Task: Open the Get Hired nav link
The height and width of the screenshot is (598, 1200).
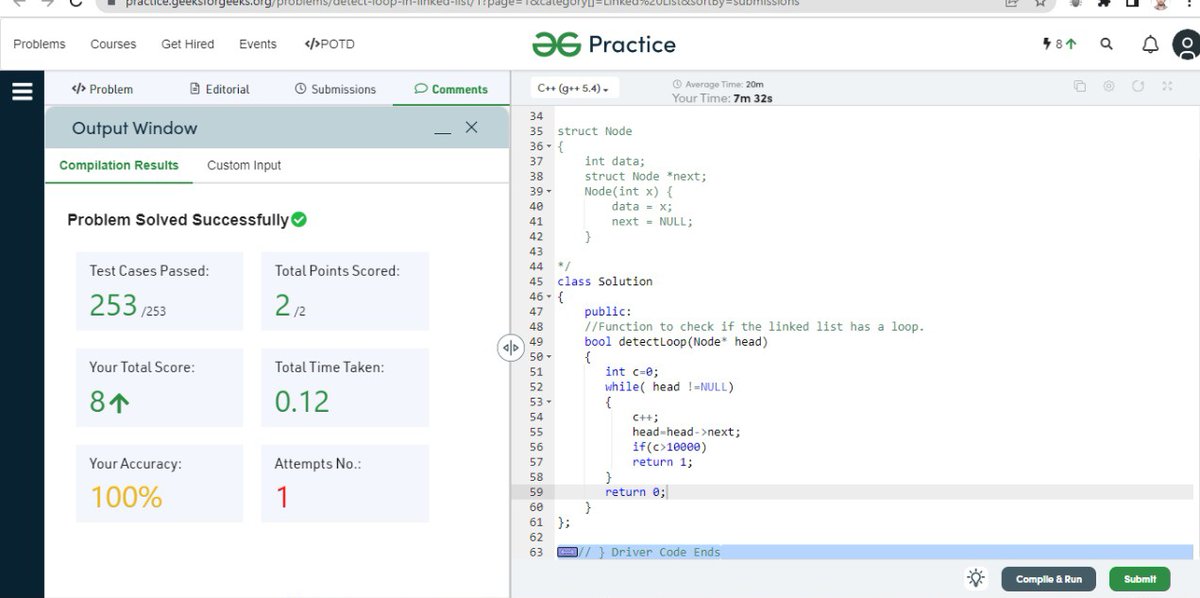Action: tap(188, 44)
